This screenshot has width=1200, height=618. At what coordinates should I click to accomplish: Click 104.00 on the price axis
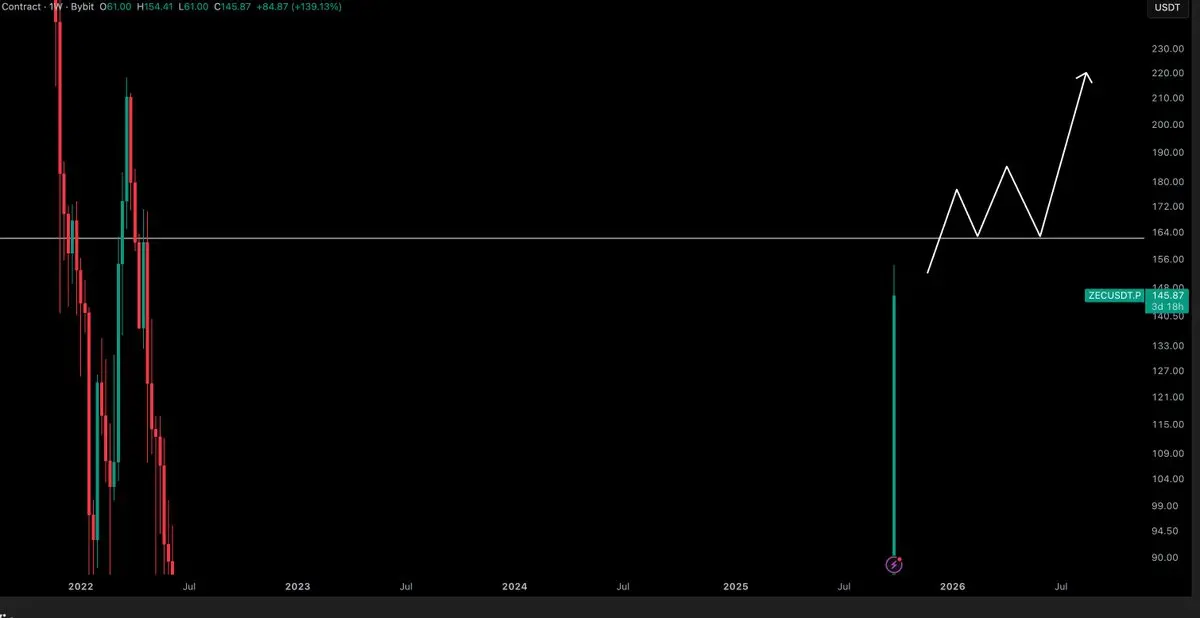(1168, 479)
